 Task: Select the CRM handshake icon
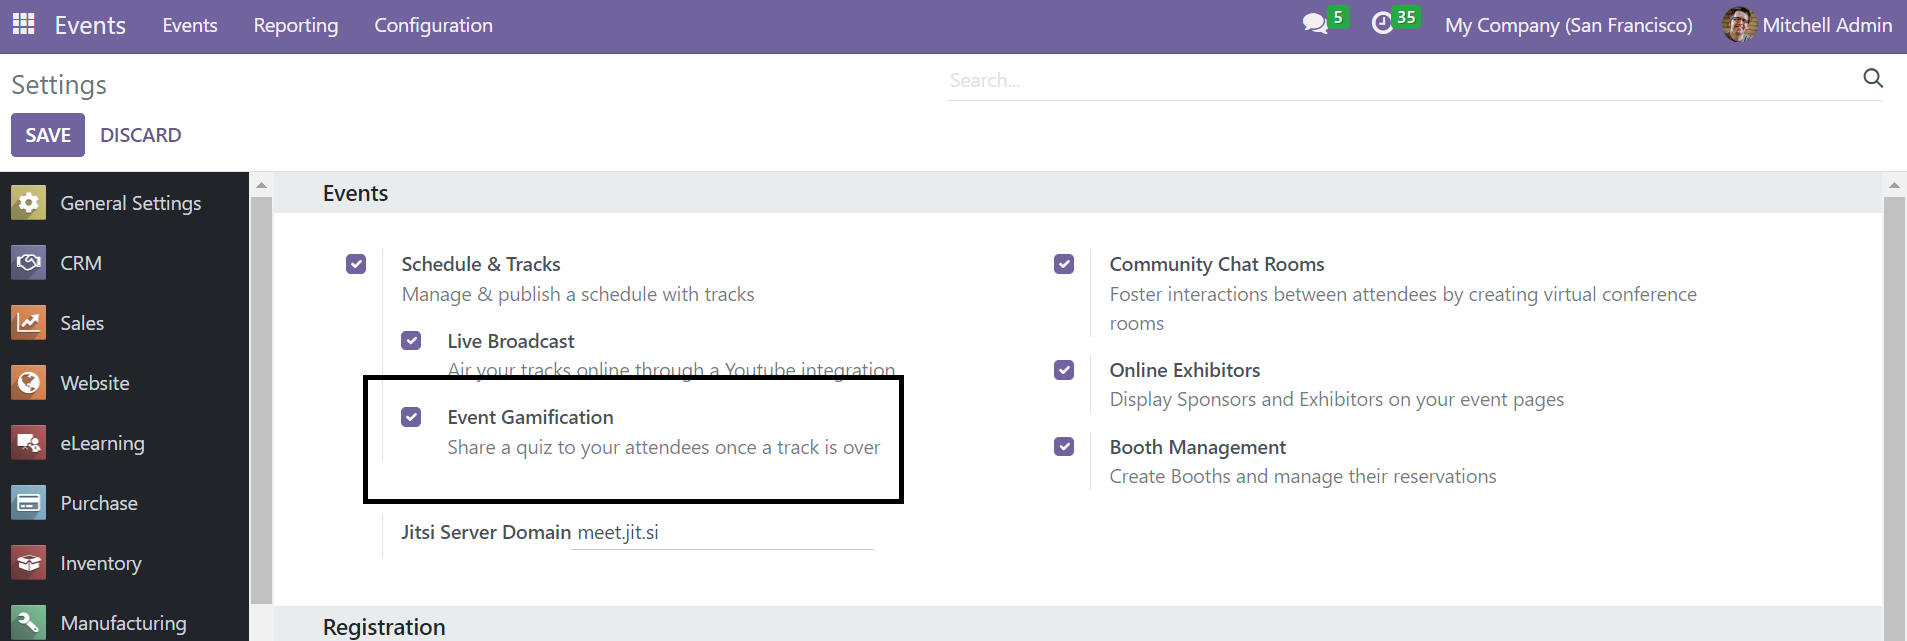pos(29,263)
